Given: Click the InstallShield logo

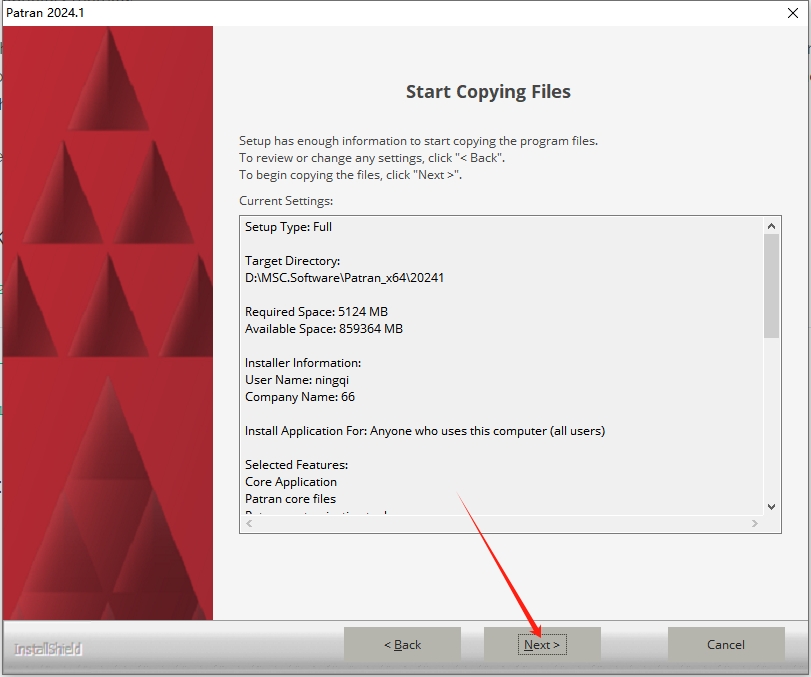Looking at the screenshot, I should coord(48,649).
